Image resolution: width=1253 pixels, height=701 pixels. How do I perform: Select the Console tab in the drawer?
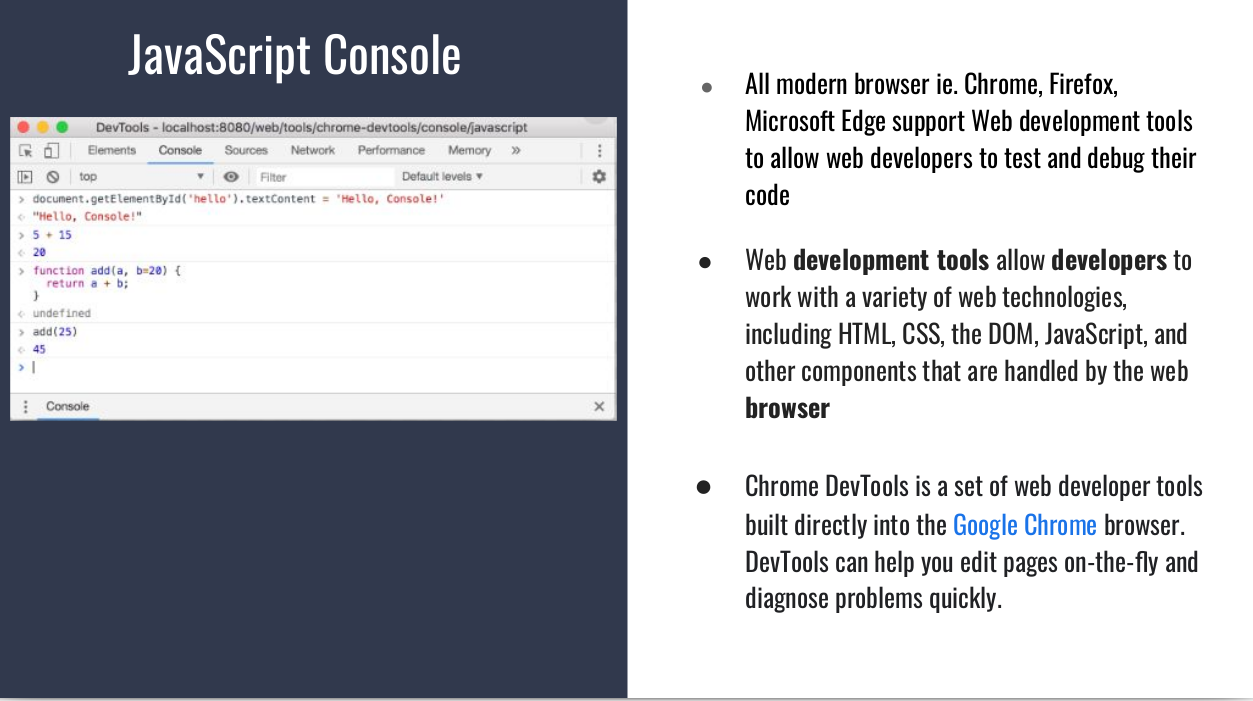pos(67,407)
